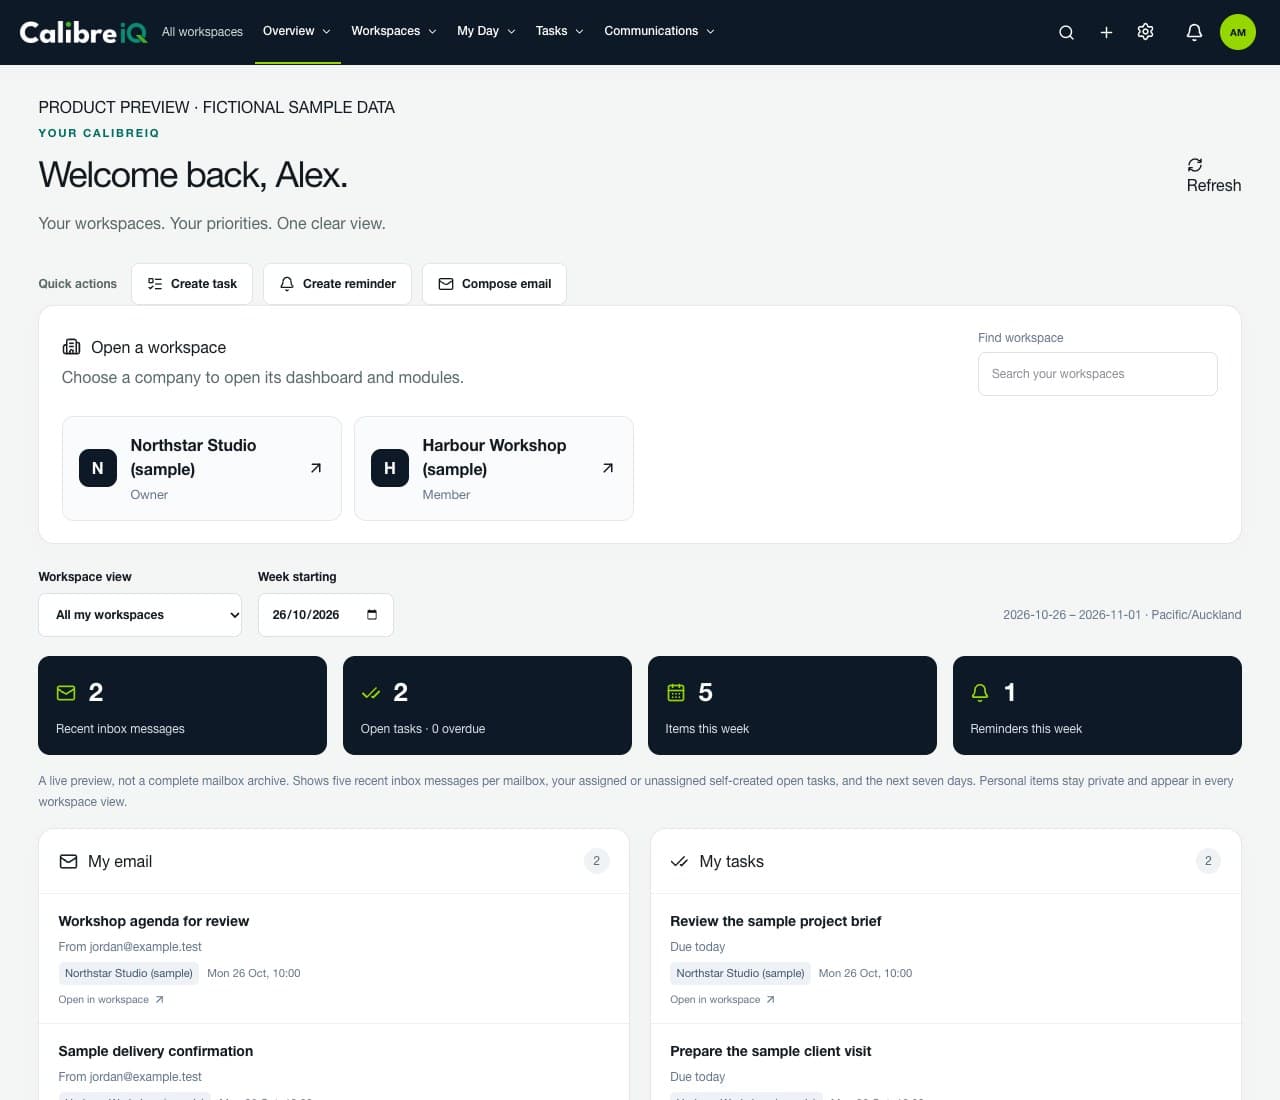Open the AM user avatar menu
Image resolution: width=1280 pixels, height=1100 pixels.
pyautogui.click(x=1238, y=32)
